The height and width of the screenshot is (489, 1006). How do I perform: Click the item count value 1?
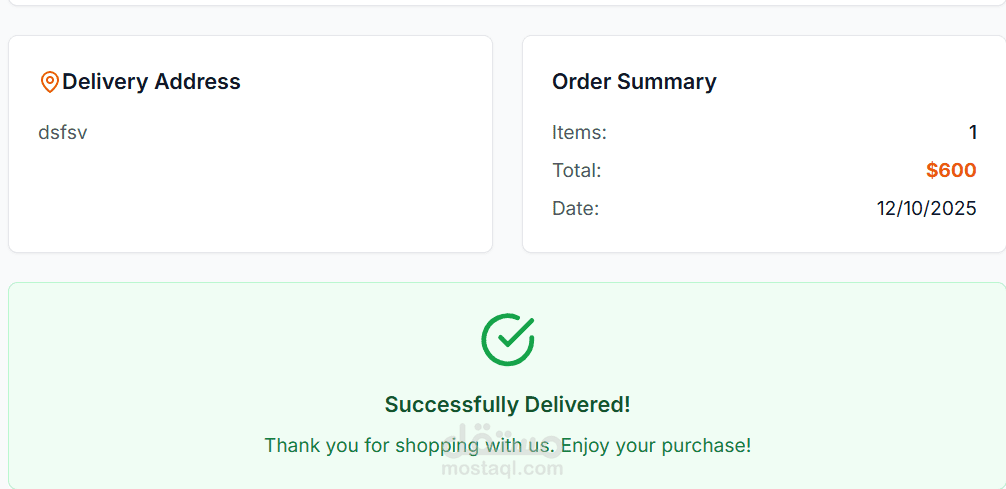pyautogui.click(x=972, y=132)
